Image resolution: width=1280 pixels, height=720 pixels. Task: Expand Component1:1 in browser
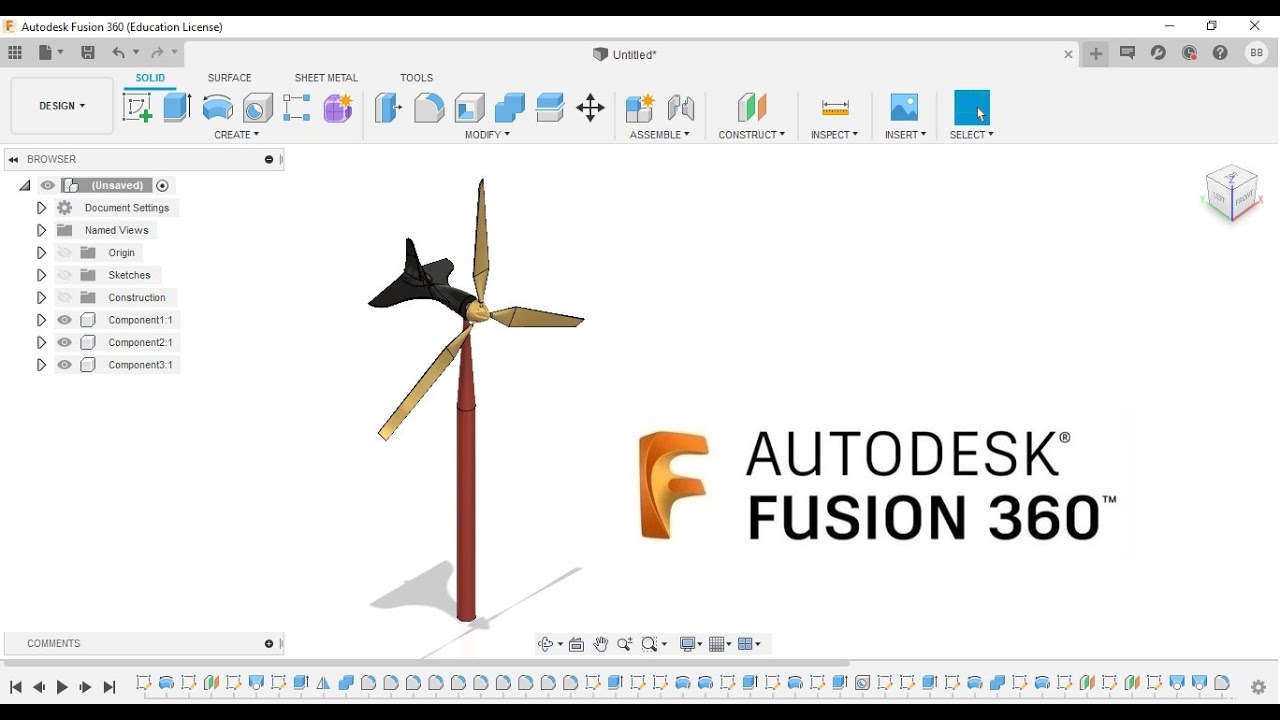(x=41, y=320)
